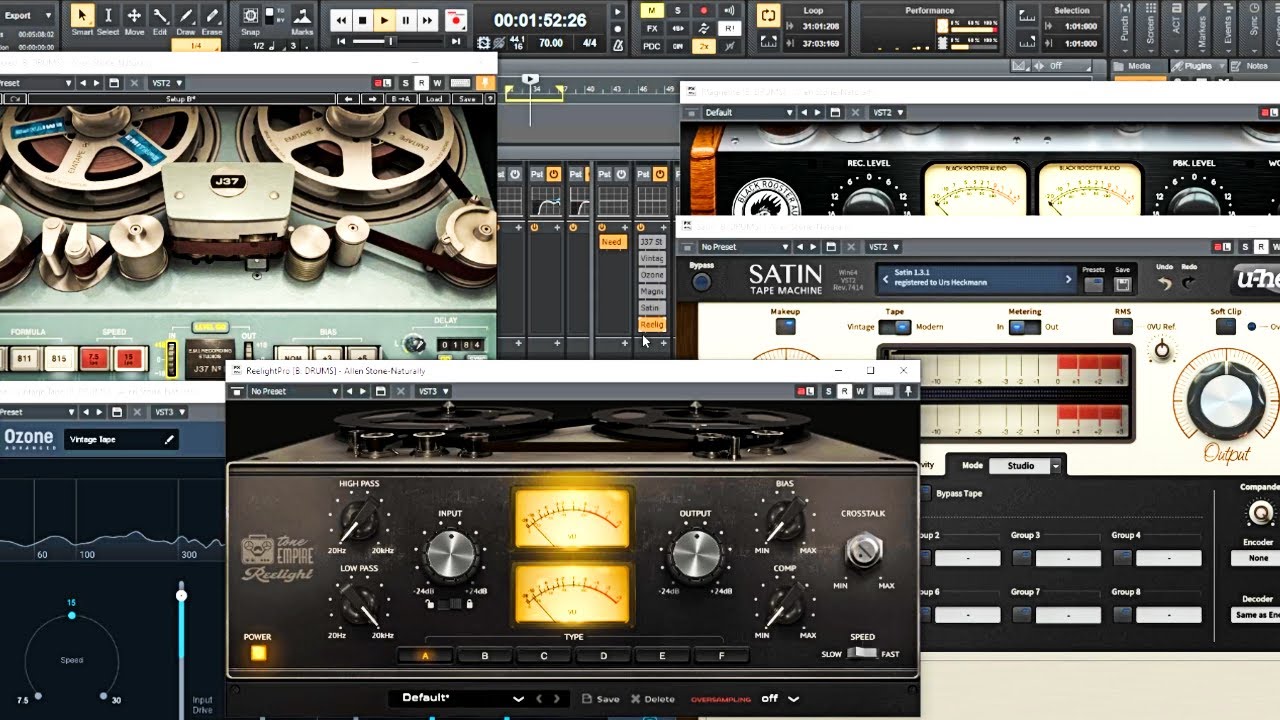Click B→A copy button in J37
Viewport: 1280px width, 720px height.
tap(402, 99)
